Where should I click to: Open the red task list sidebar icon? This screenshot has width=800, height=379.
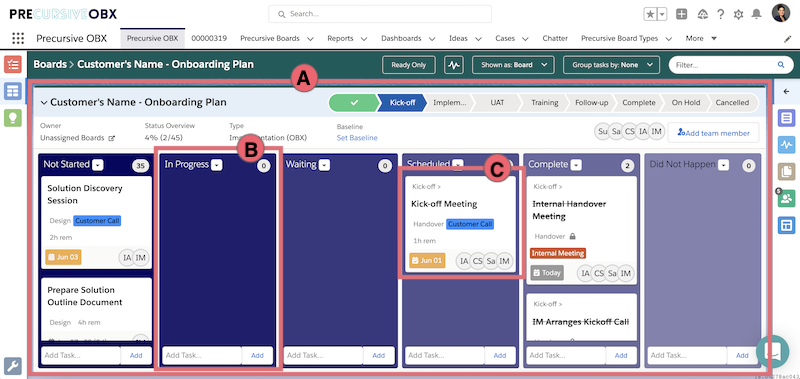click(x=13, y=64)
